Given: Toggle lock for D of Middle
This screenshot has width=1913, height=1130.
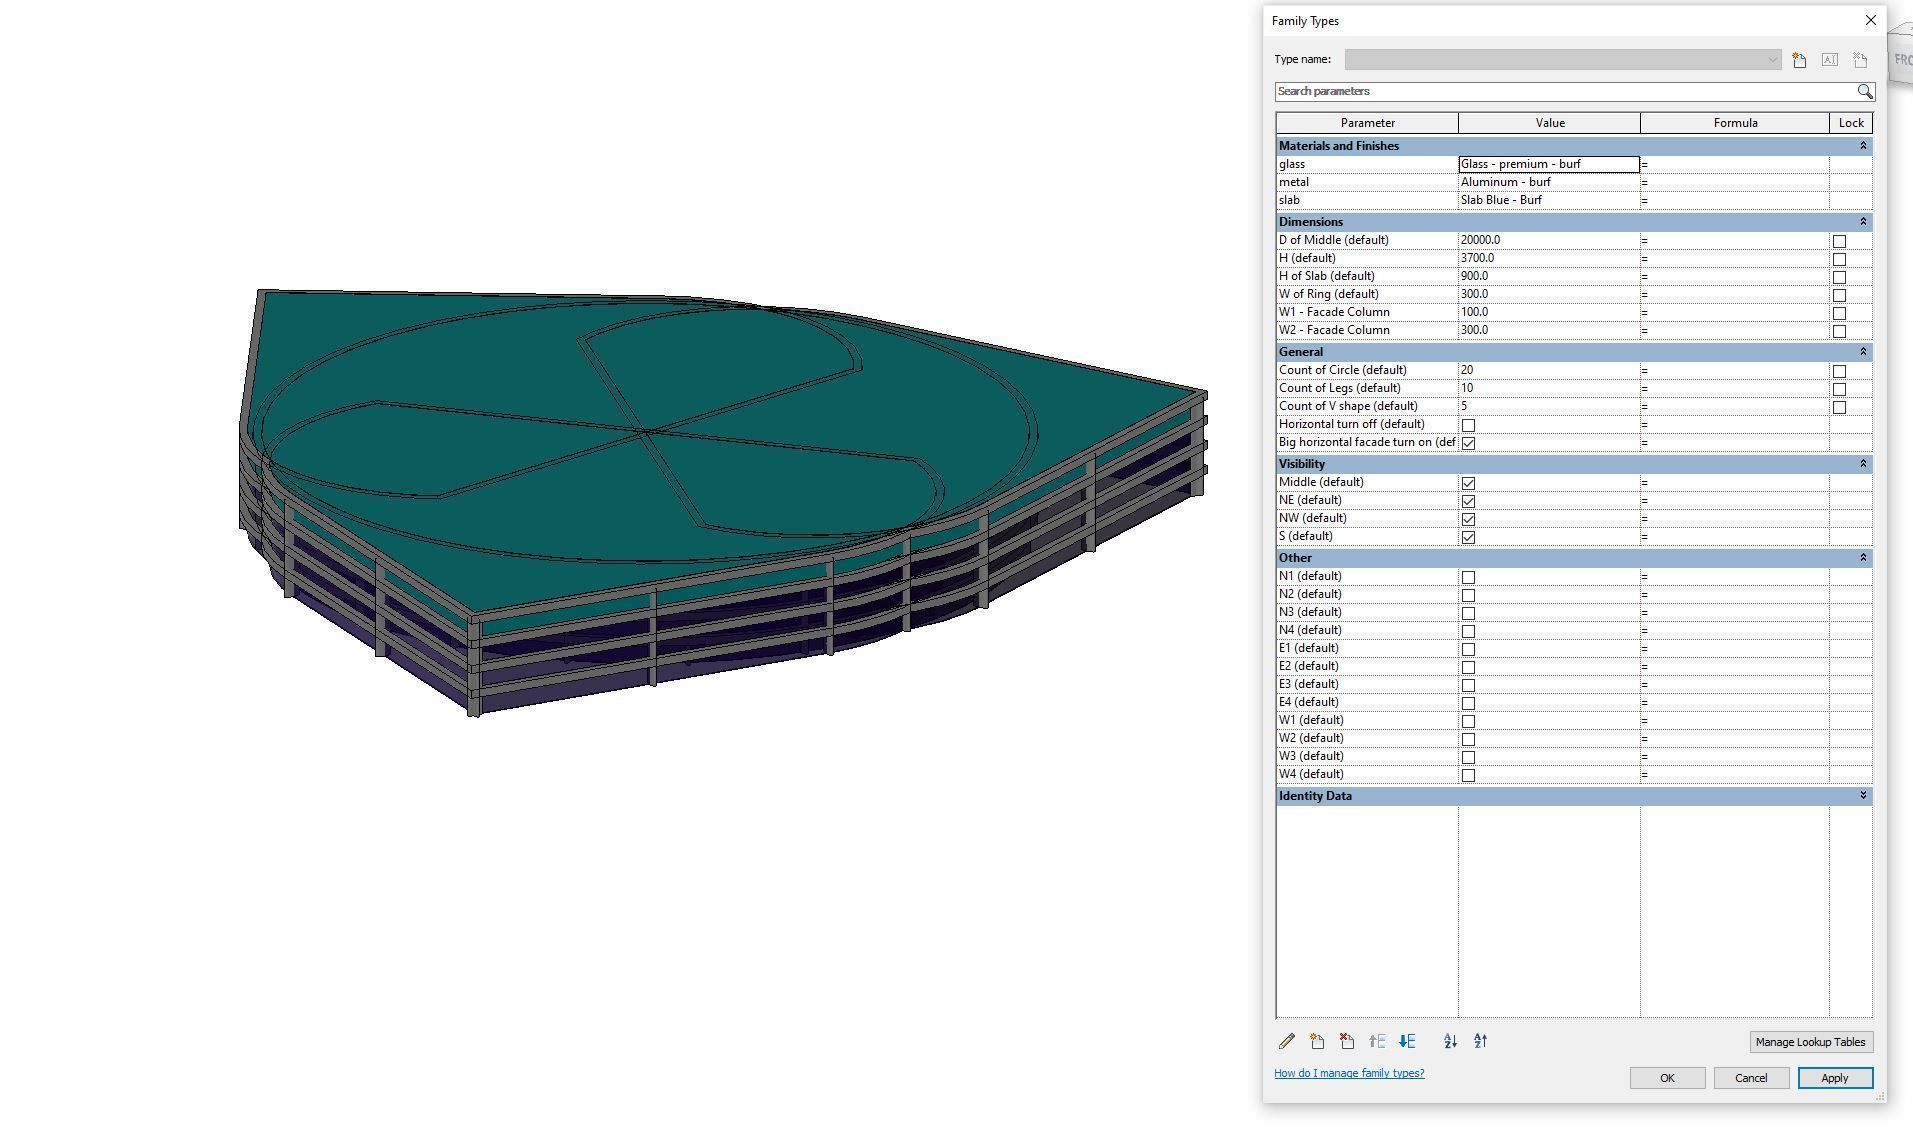Looking at the screenshot, I should pyautogui.click(x=1839, y=241).
